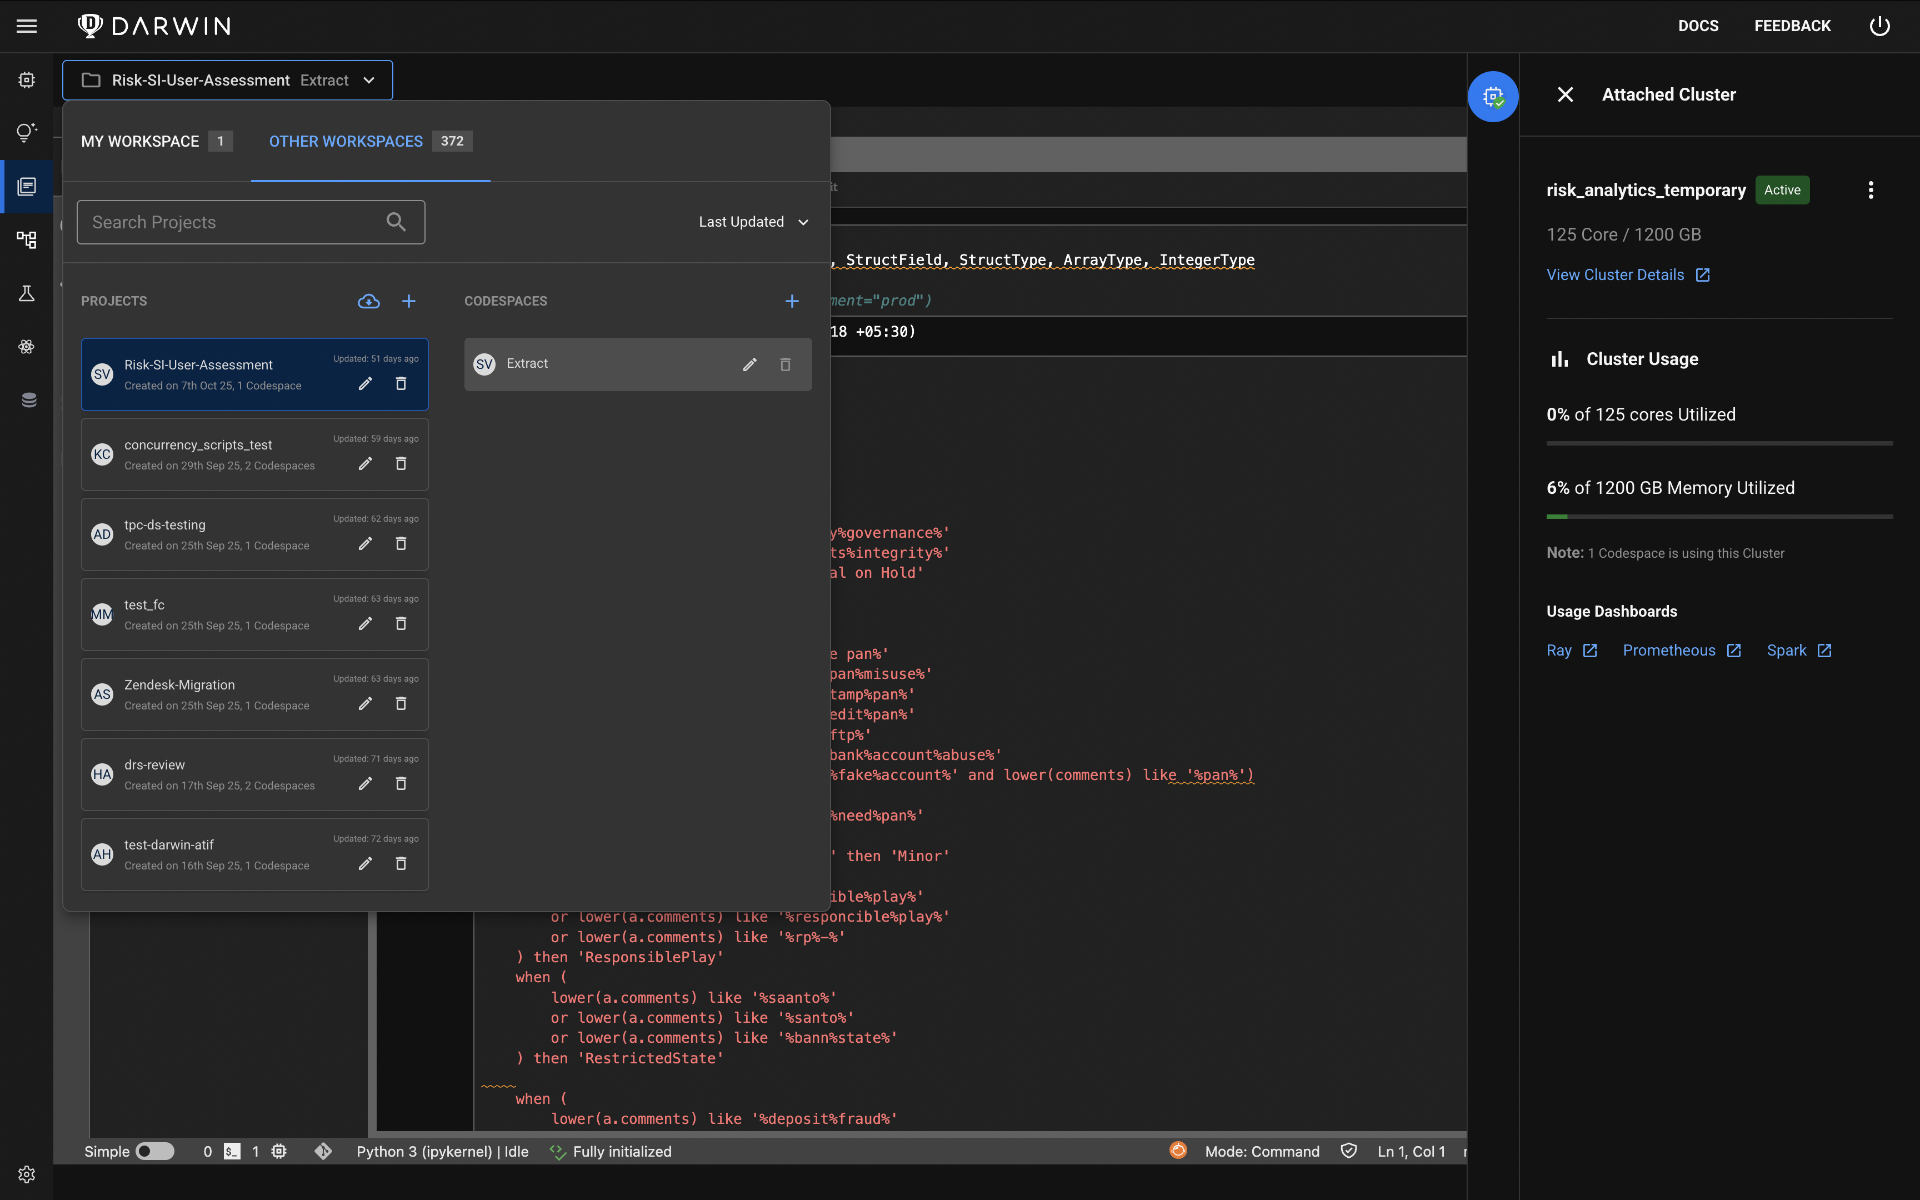The width and height of the screenshot is (1920, 1200).
Task: Select the Zendesk-Migration project card
Action: point(254,695)
